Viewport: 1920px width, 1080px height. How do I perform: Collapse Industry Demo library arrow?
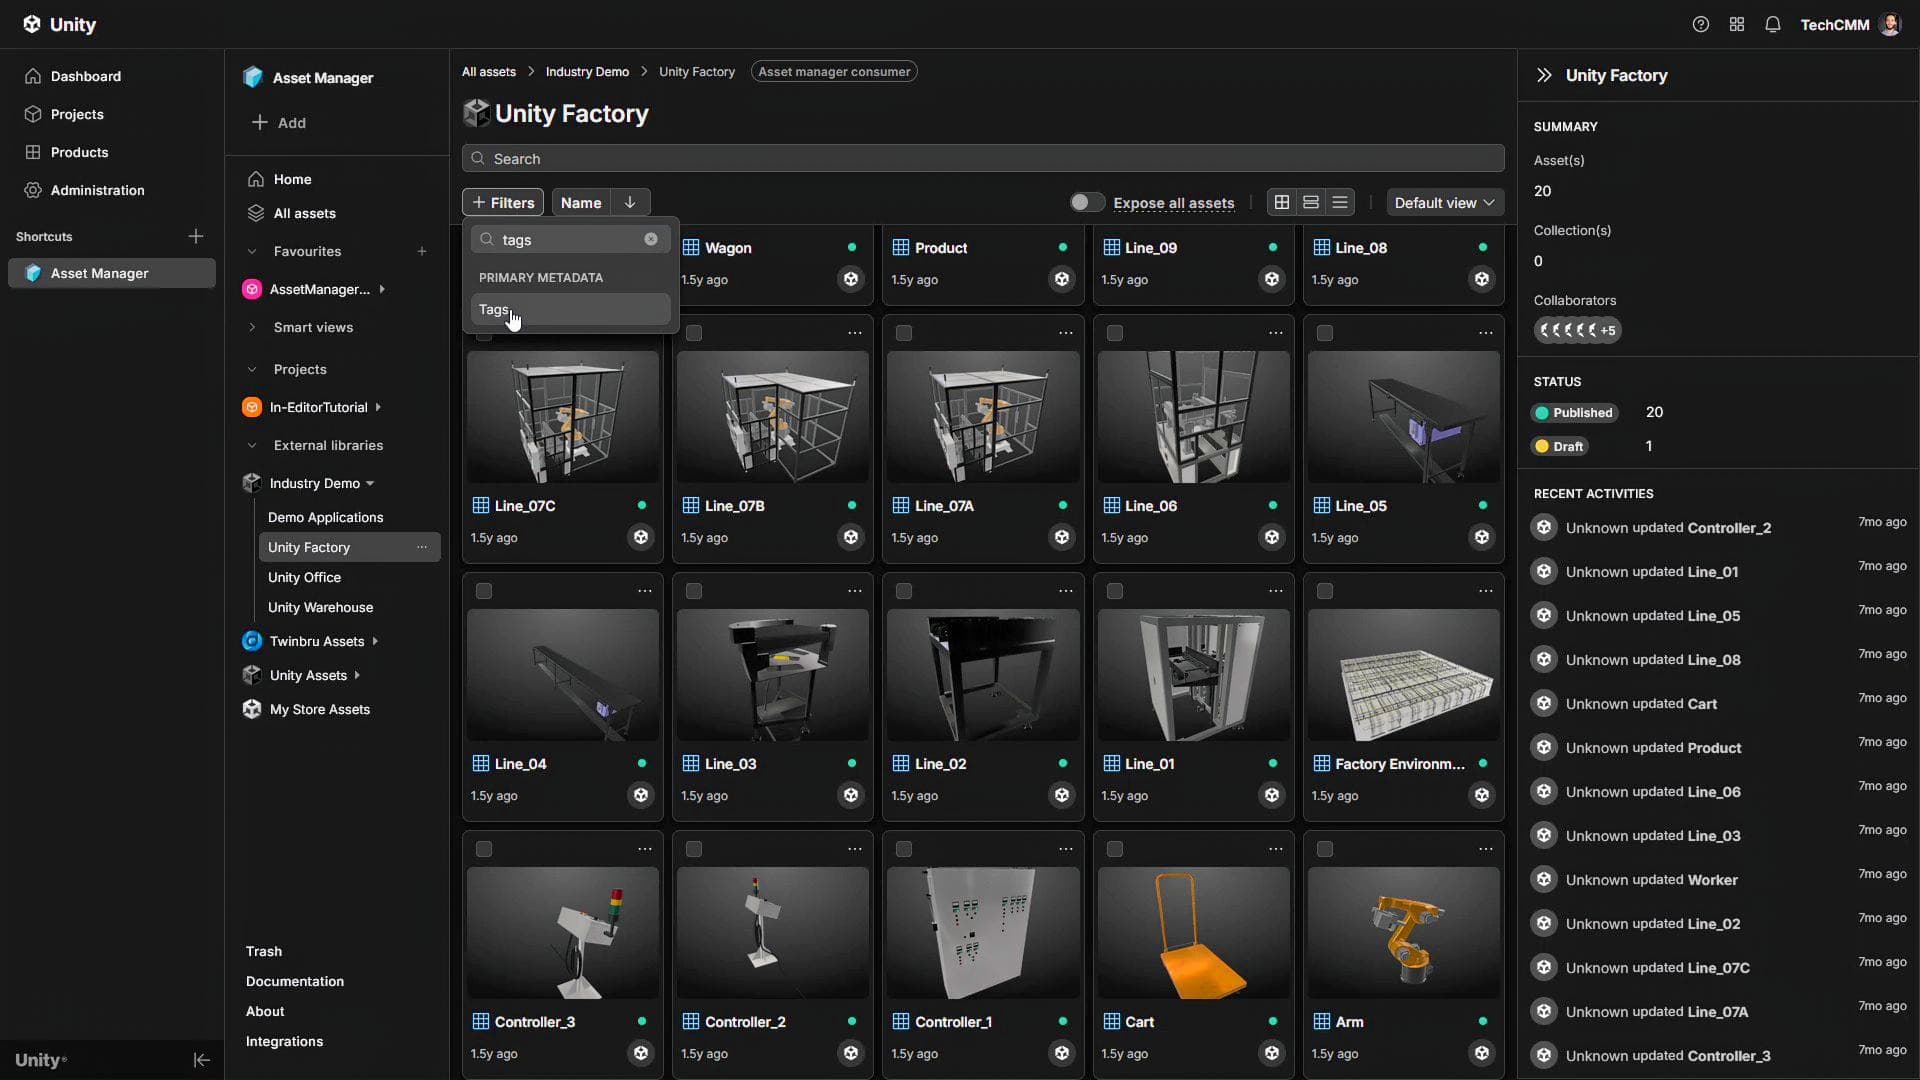tap(370, 483)
